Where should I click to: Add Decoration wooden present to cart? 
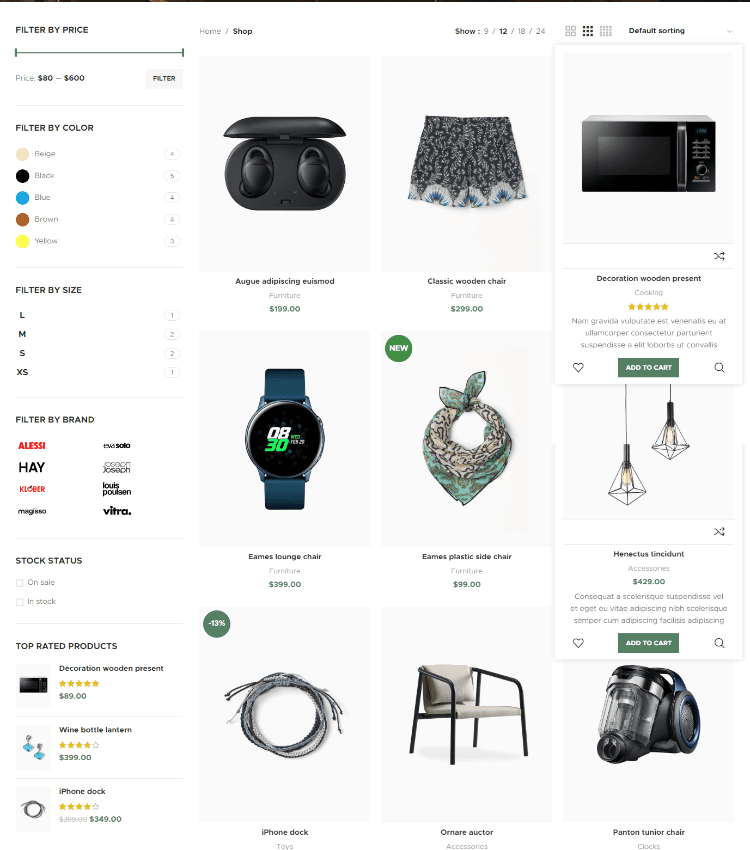click(x=648, y=368)
